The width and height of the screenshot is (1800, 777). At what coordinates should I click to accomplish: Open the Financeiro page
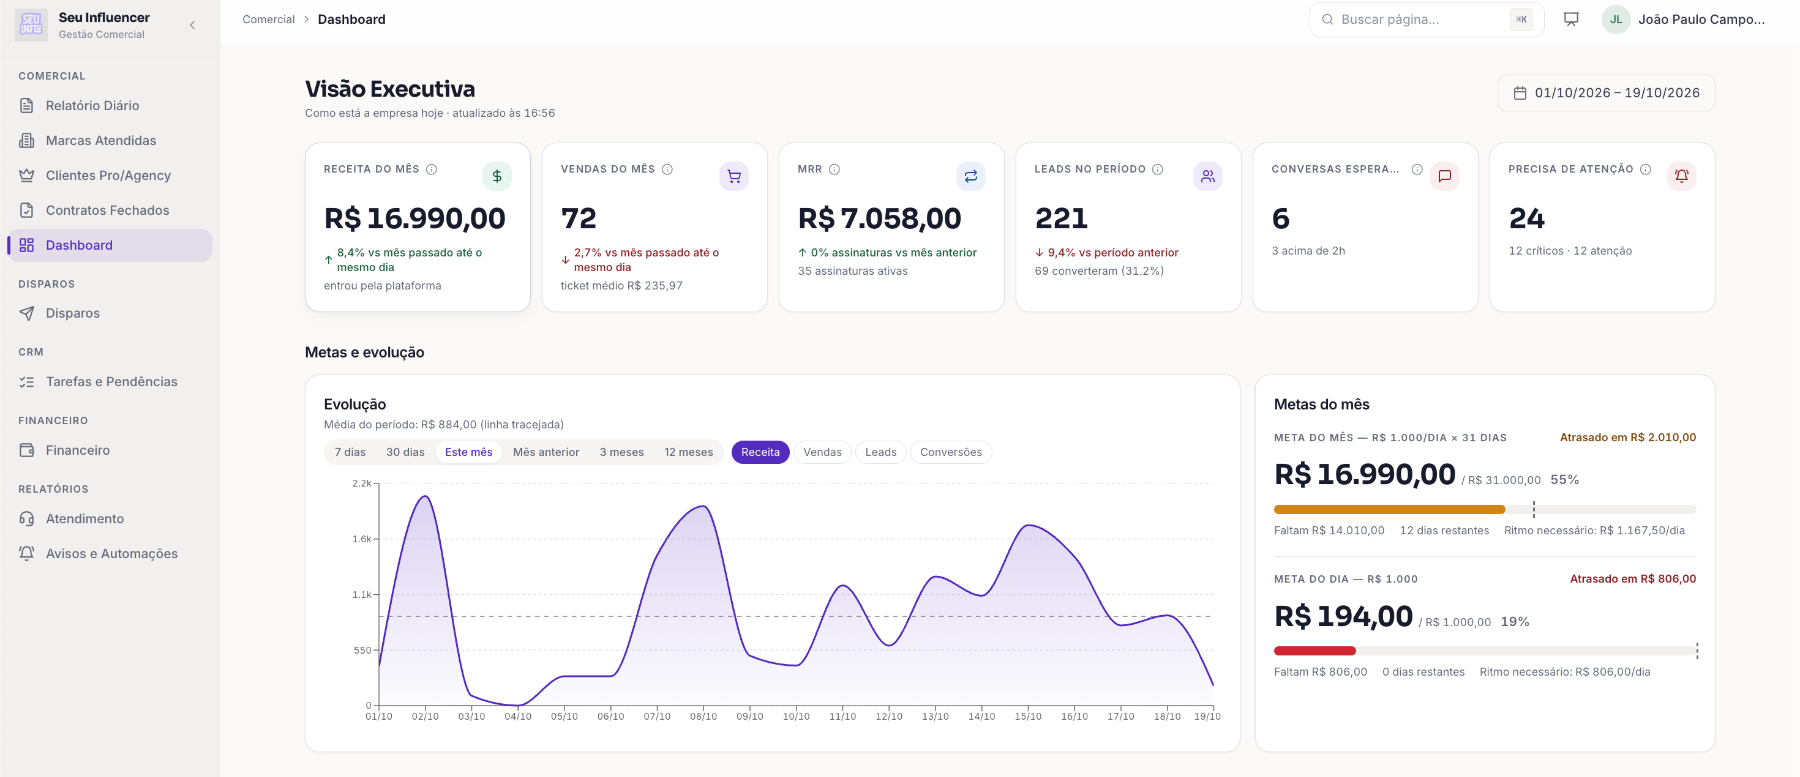[x=110, y=450]
